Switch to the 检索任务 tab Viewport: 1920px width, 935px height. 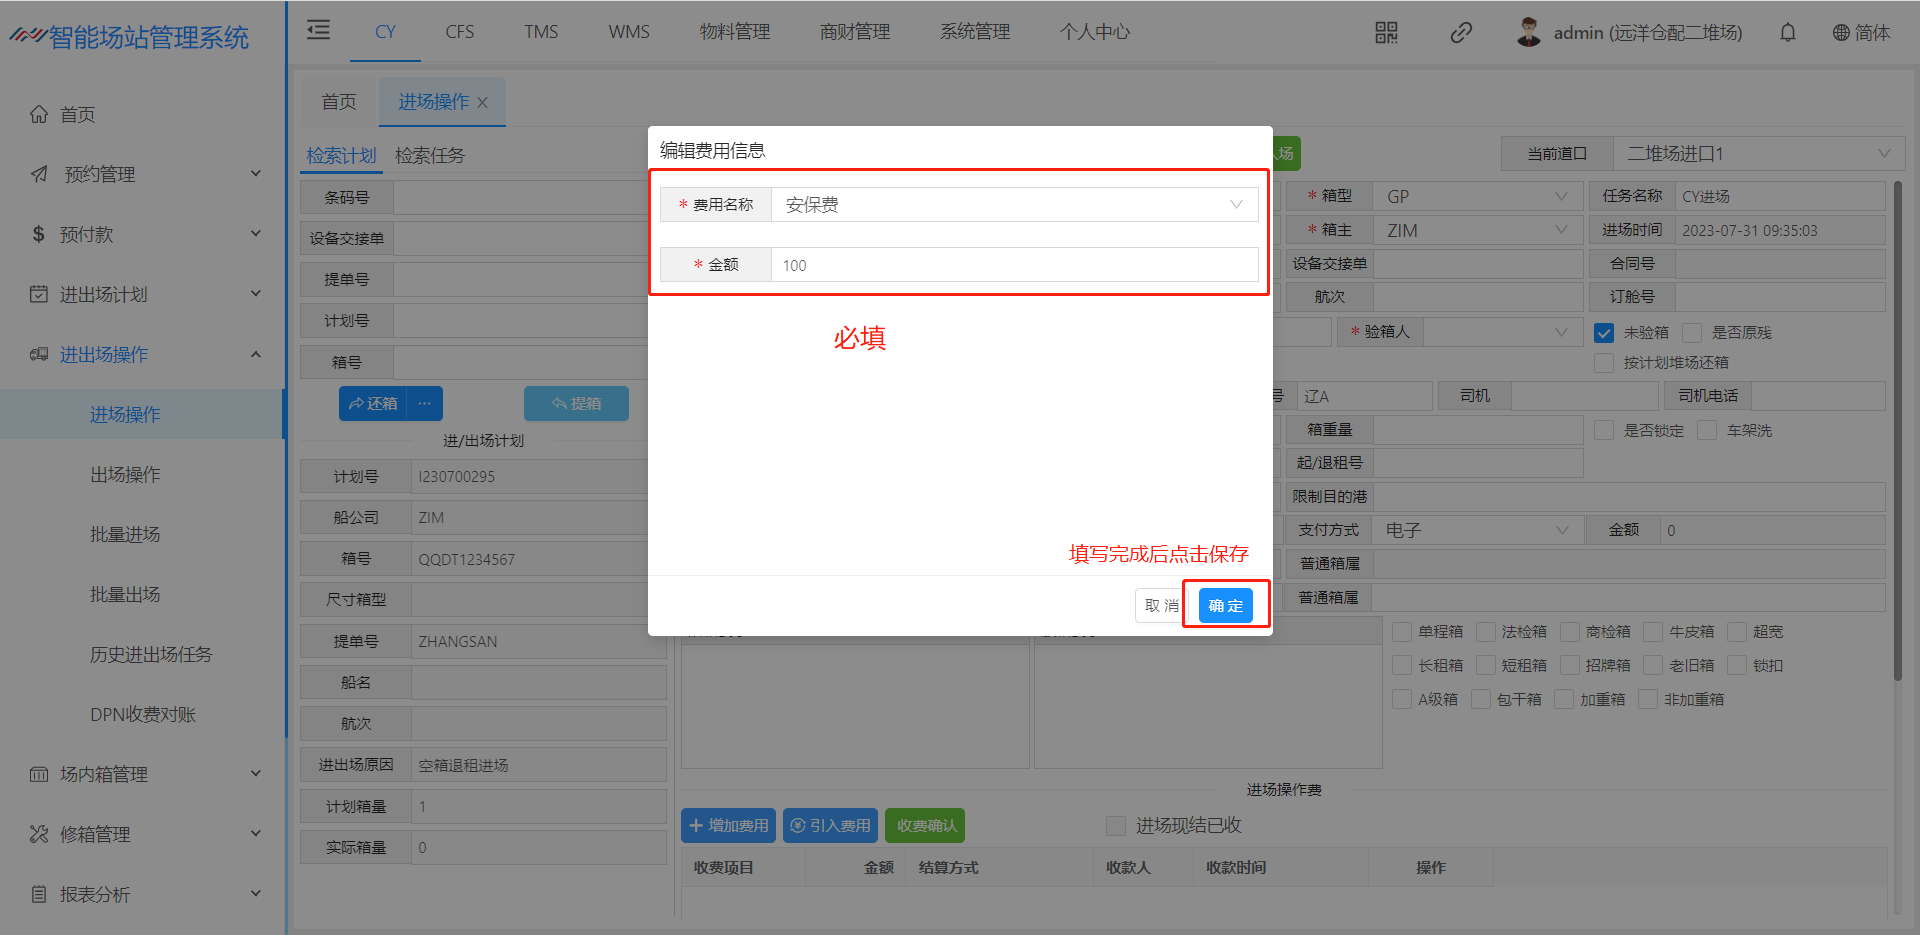[430, 156]
